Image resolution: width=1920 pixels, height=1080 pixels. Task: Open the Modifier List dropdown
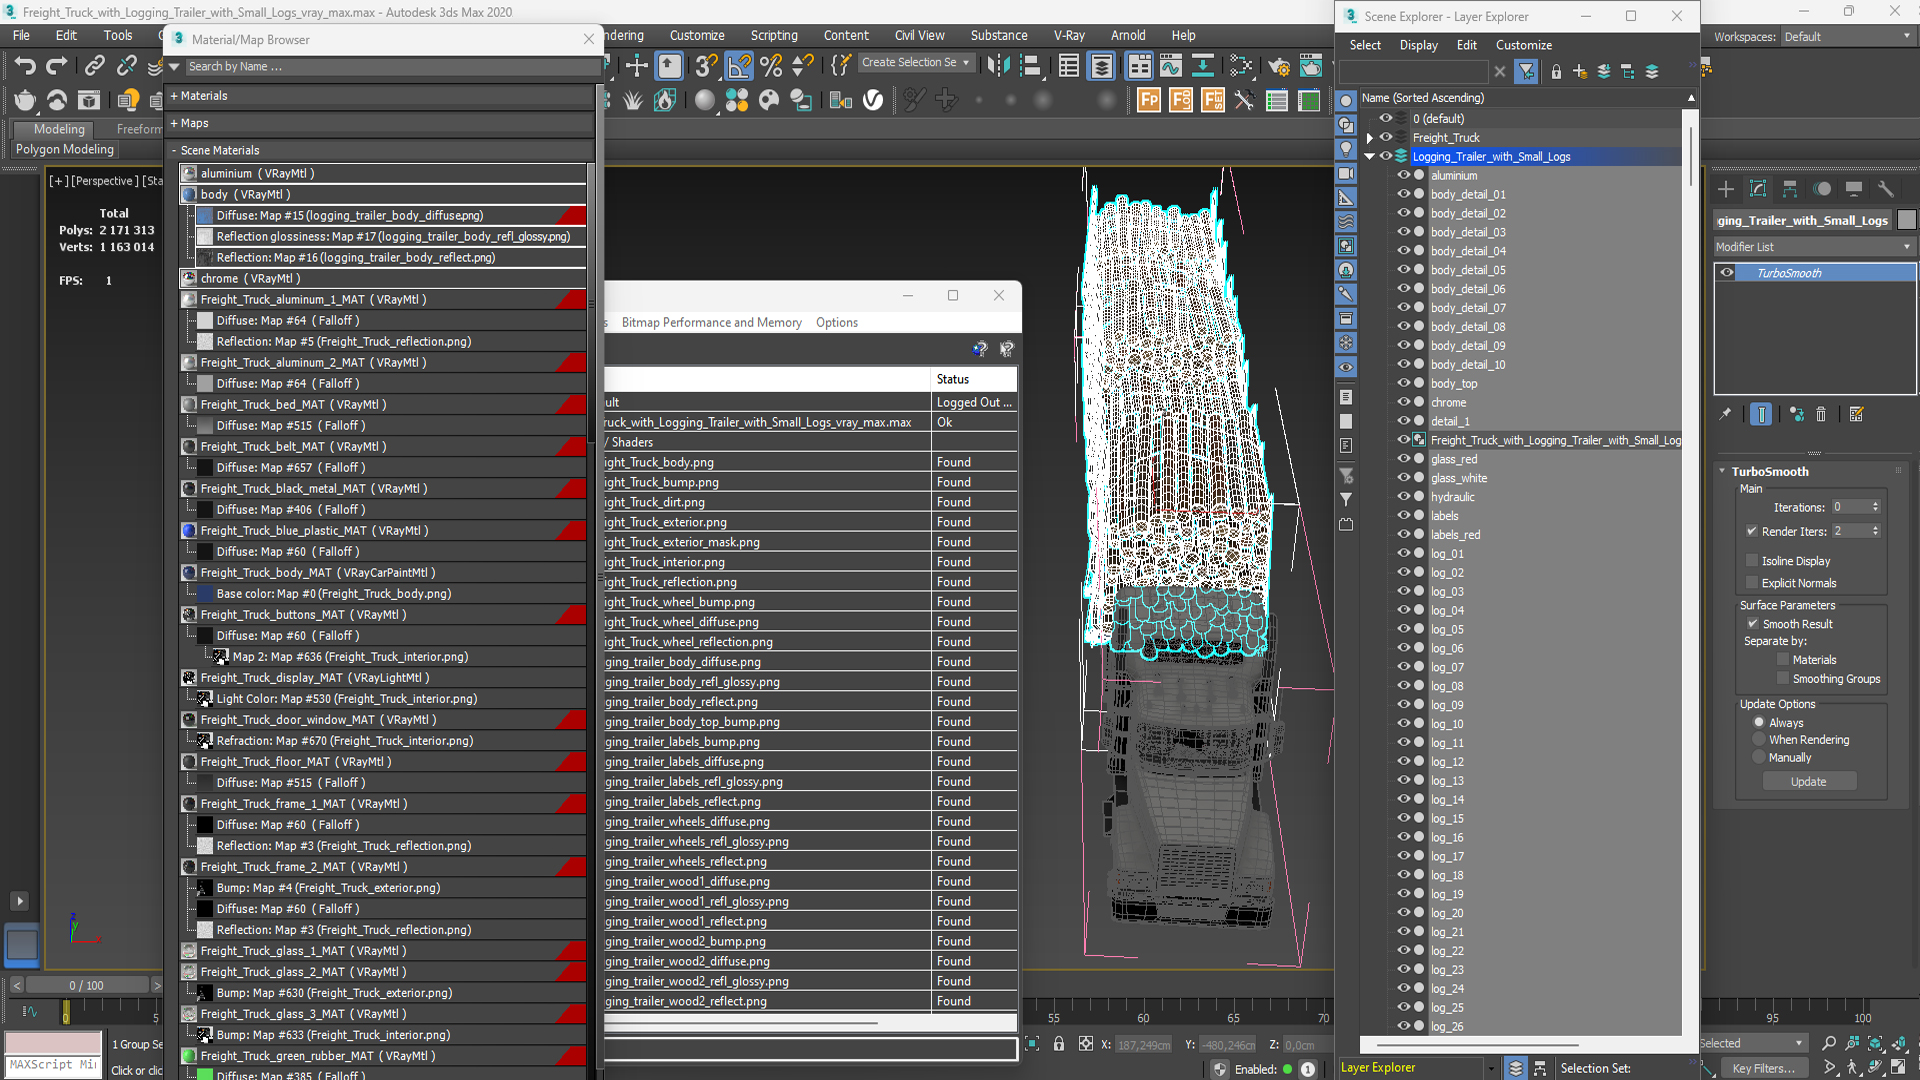click(1813, 247)
